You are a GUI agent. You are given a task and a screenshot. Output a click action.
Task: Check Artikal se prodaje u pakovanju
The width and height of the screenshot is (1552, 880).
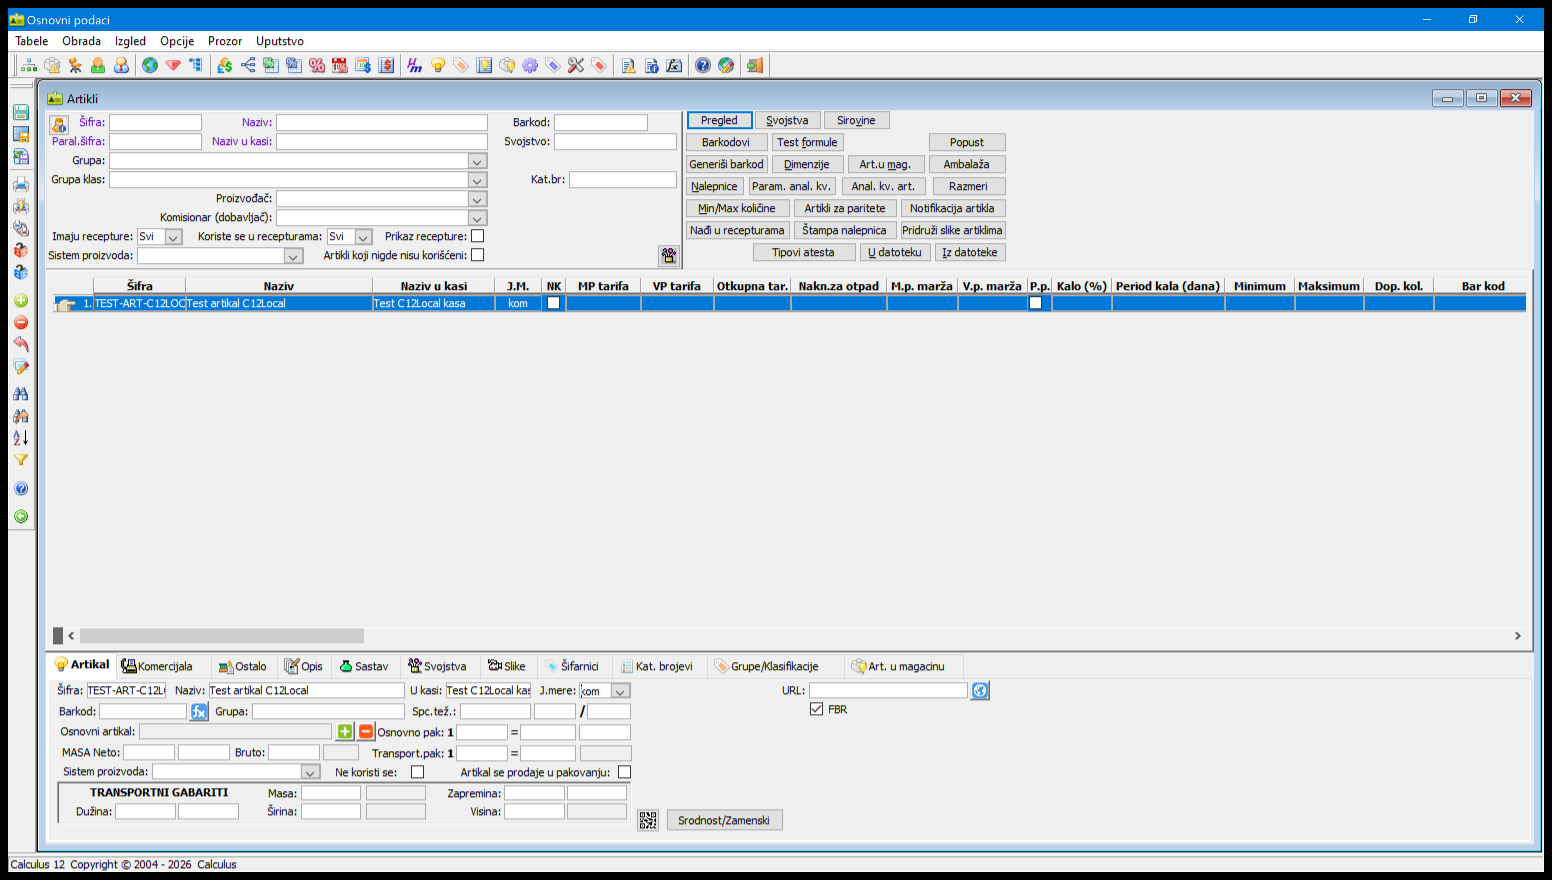(625, 772)
